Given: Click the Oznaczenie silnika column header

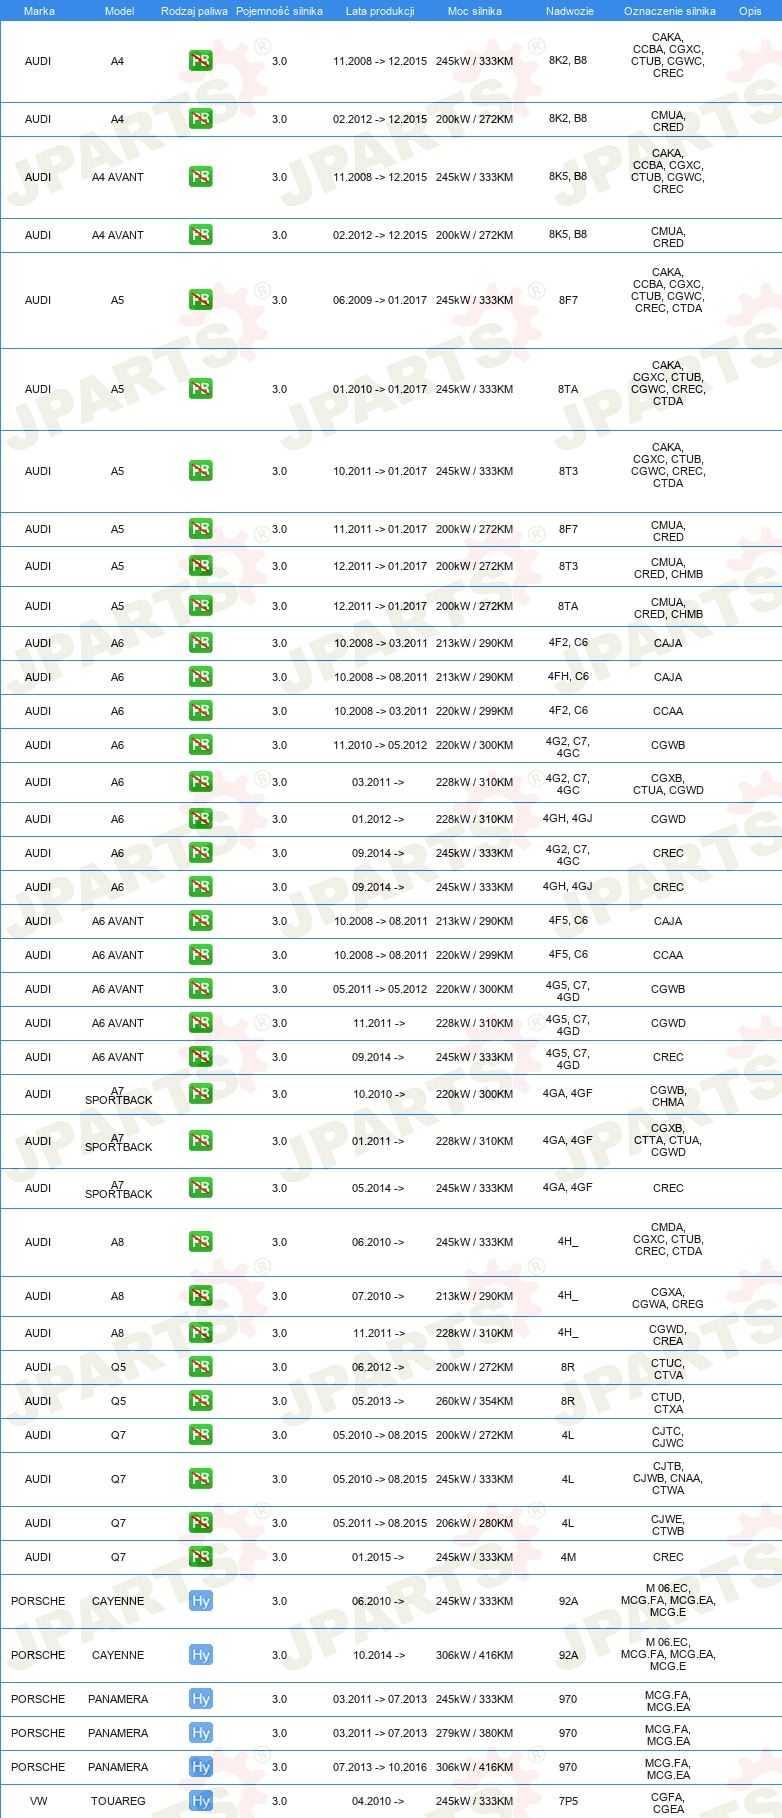Looking at the screenshot, I should pos(670,11).
